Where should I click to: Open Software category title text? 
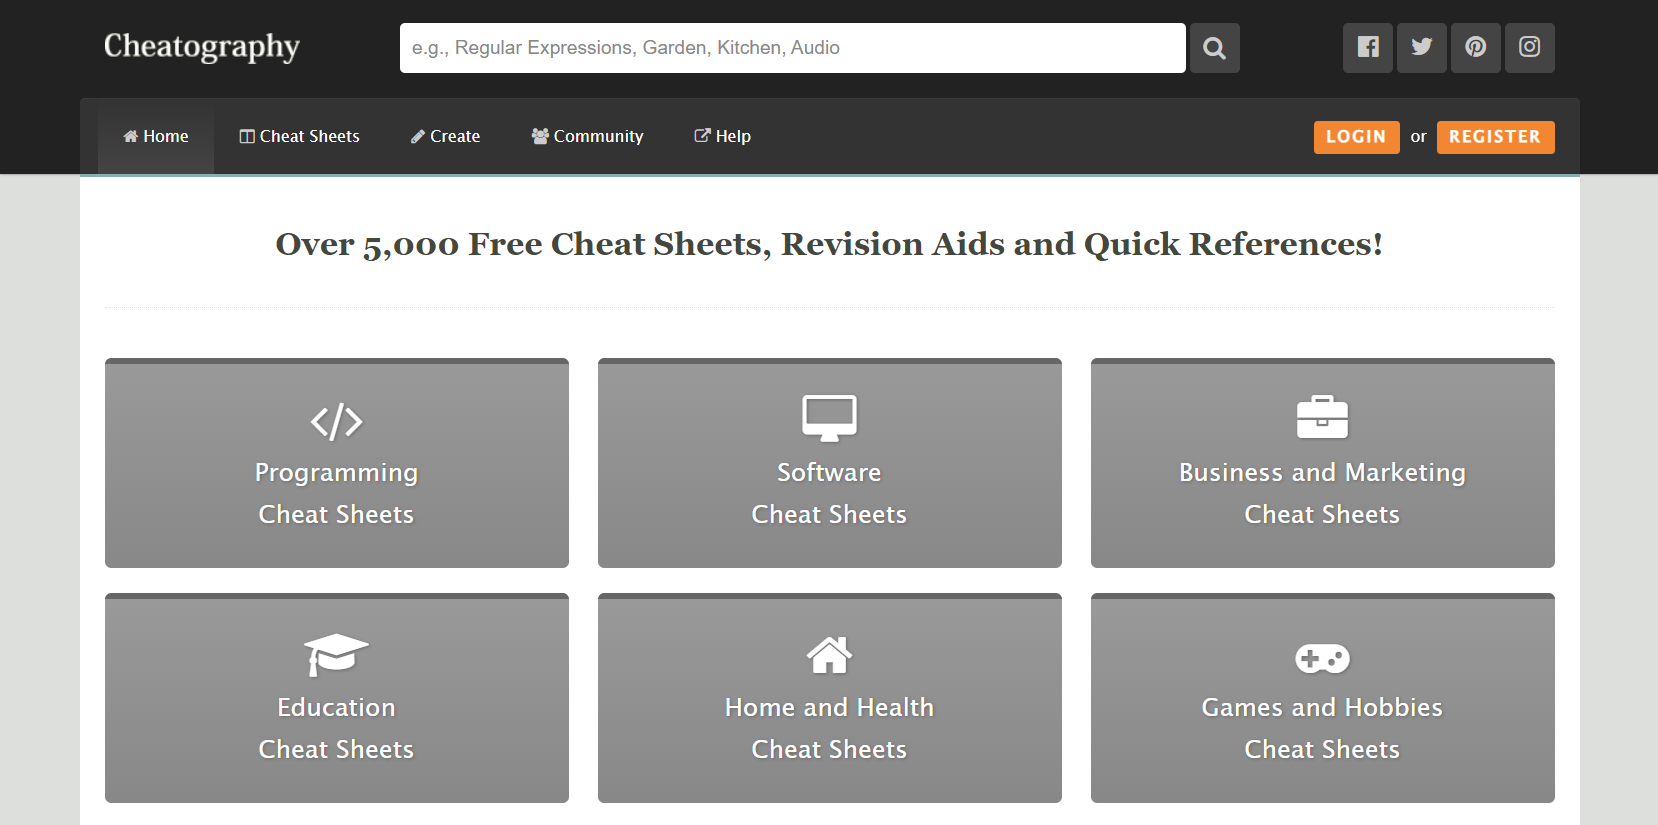click(x=829, y=472)
